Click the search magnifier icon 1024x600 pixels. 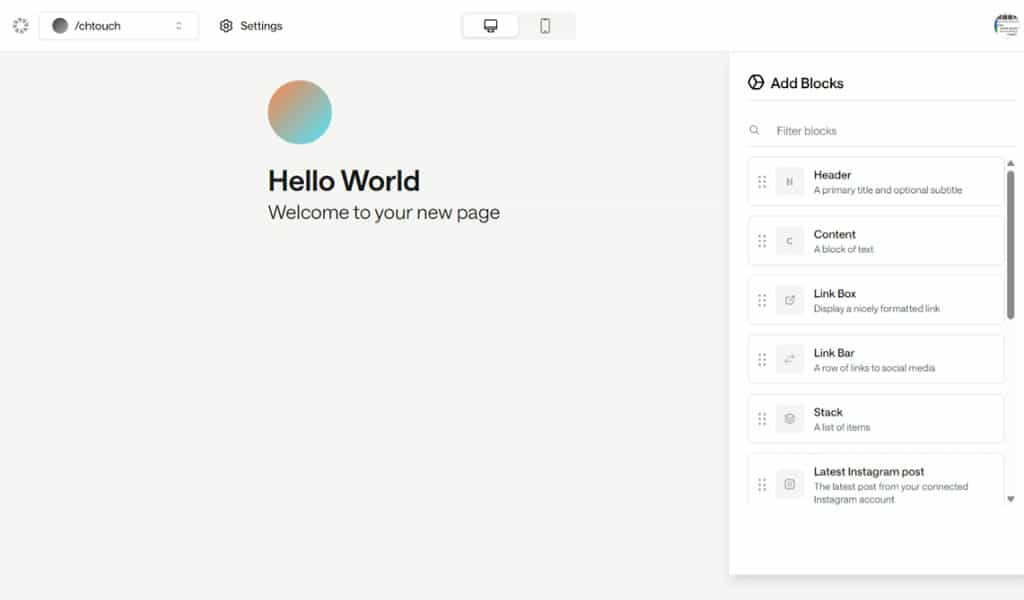[x=754, y=130]
